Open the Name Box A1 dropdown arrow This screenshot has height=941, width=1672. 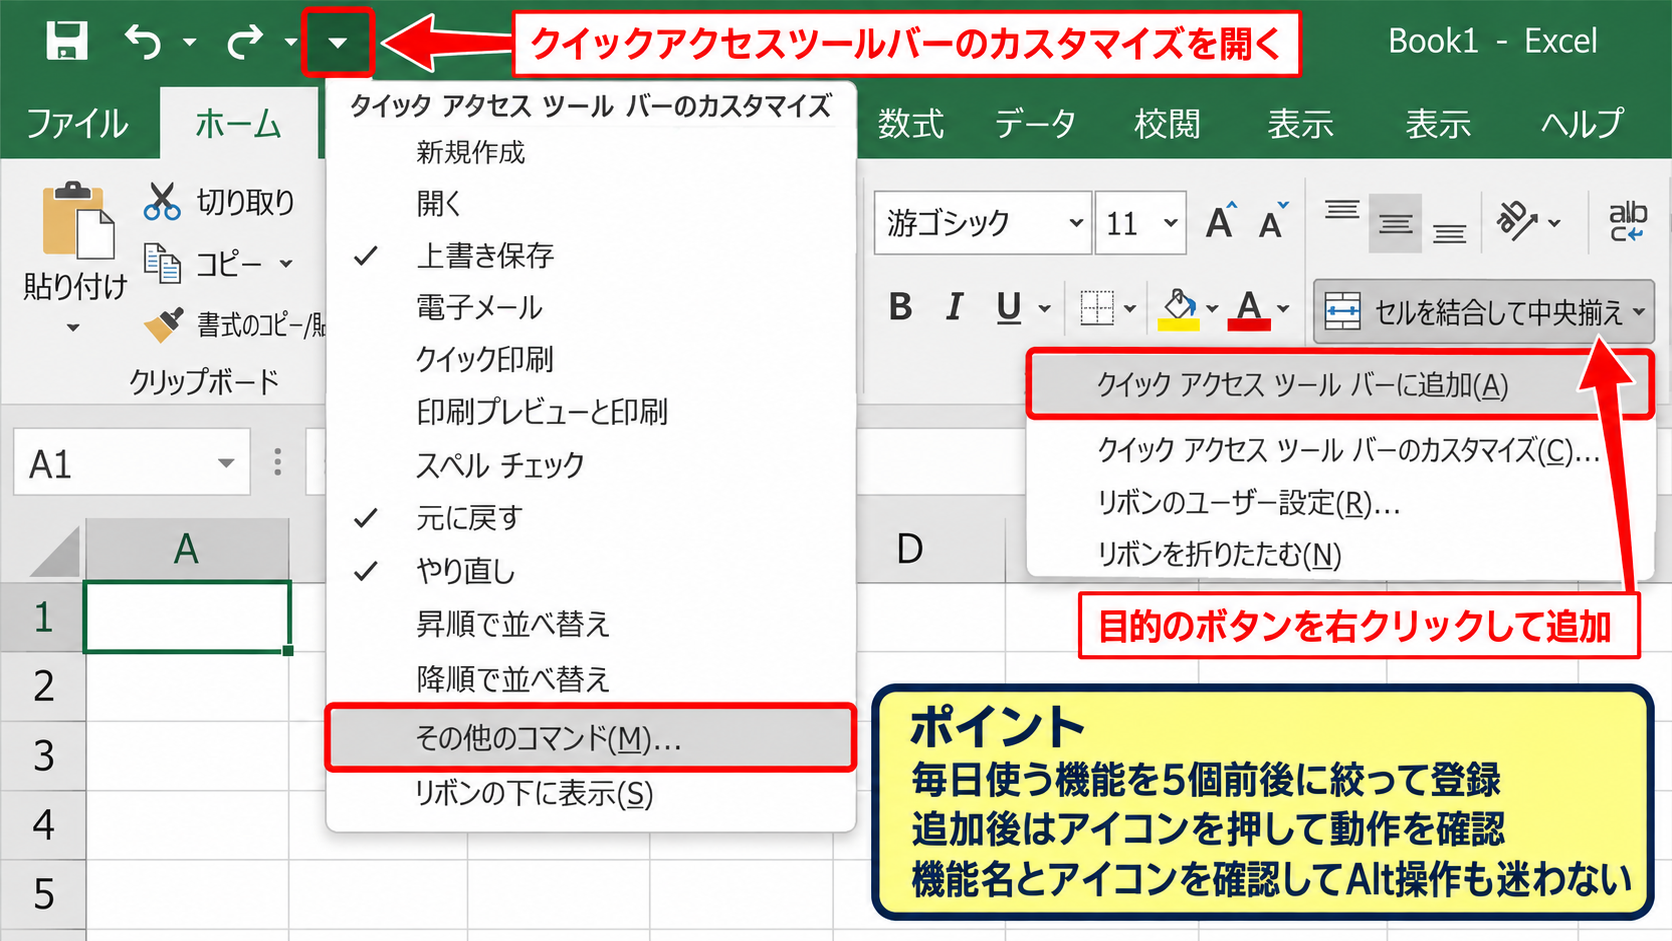(x=226, y=463)
